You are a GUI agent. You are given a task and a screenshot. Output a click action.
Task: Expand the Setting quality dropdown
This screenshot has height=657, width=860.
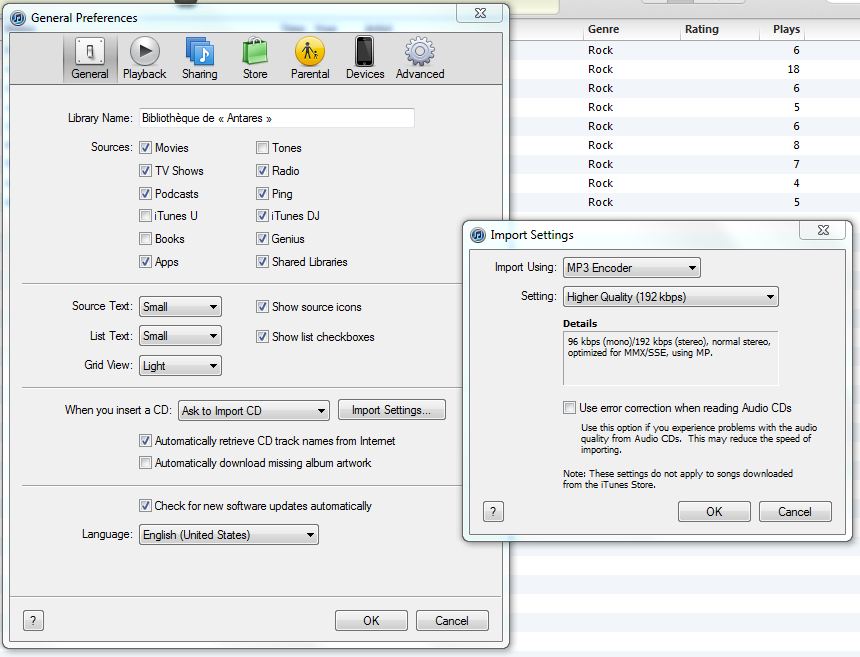670,297
